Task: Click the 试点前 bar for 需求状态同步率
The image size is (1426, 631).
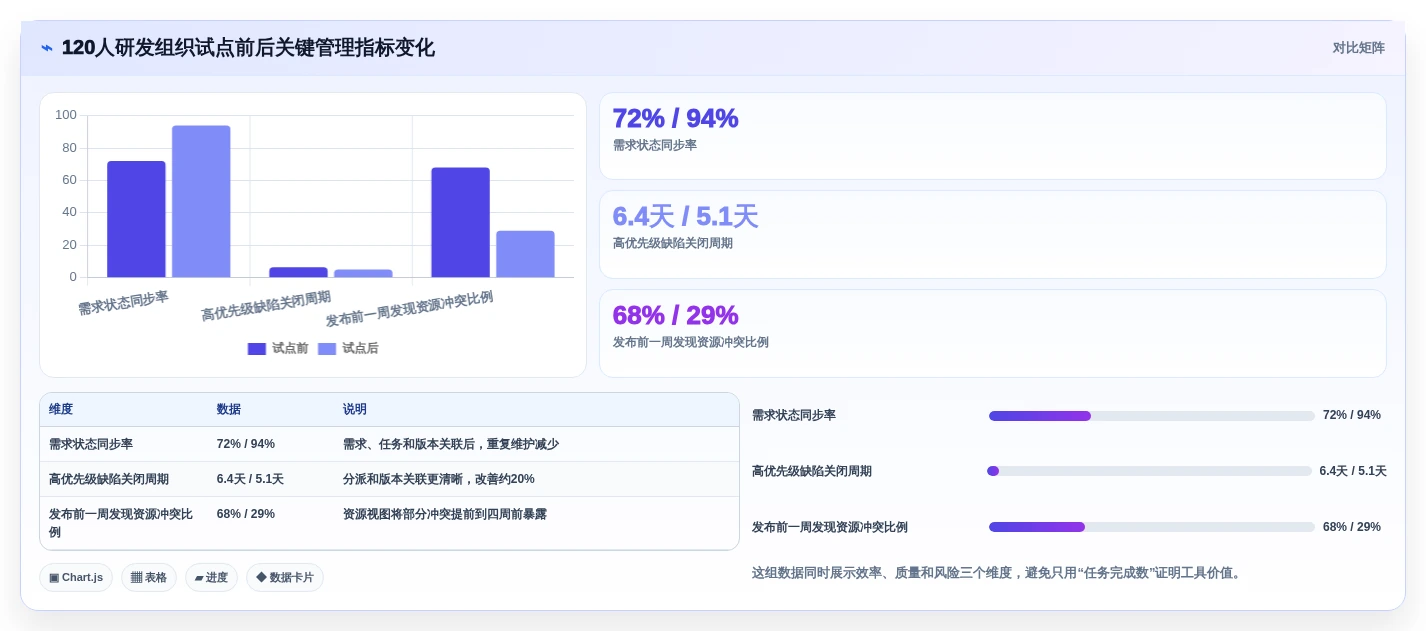Action: (136, 219)
